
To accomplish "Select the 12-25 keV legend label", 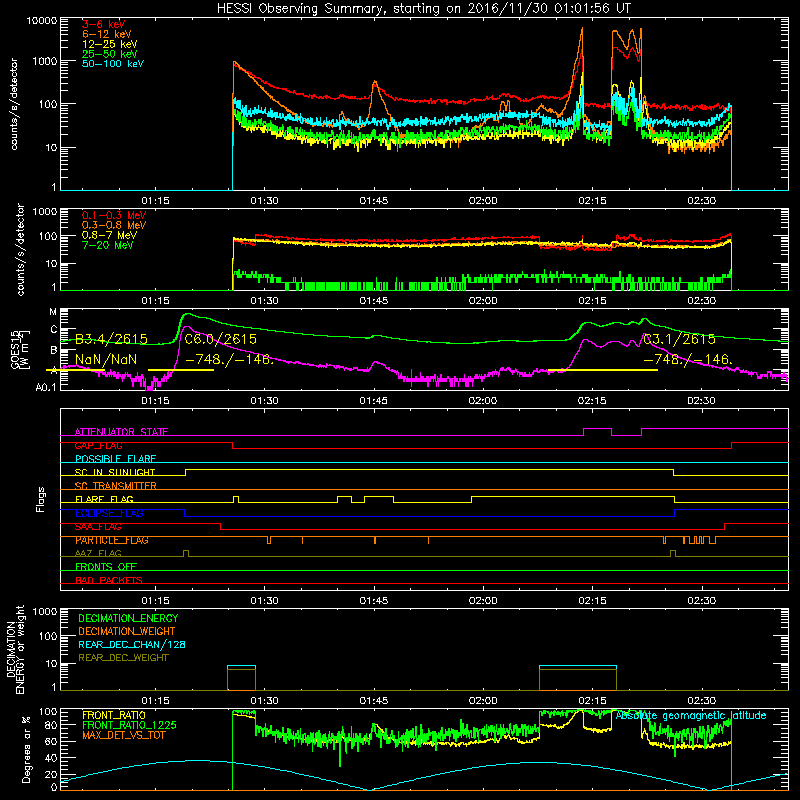I will pyautogui.click(x=110, y=44).
